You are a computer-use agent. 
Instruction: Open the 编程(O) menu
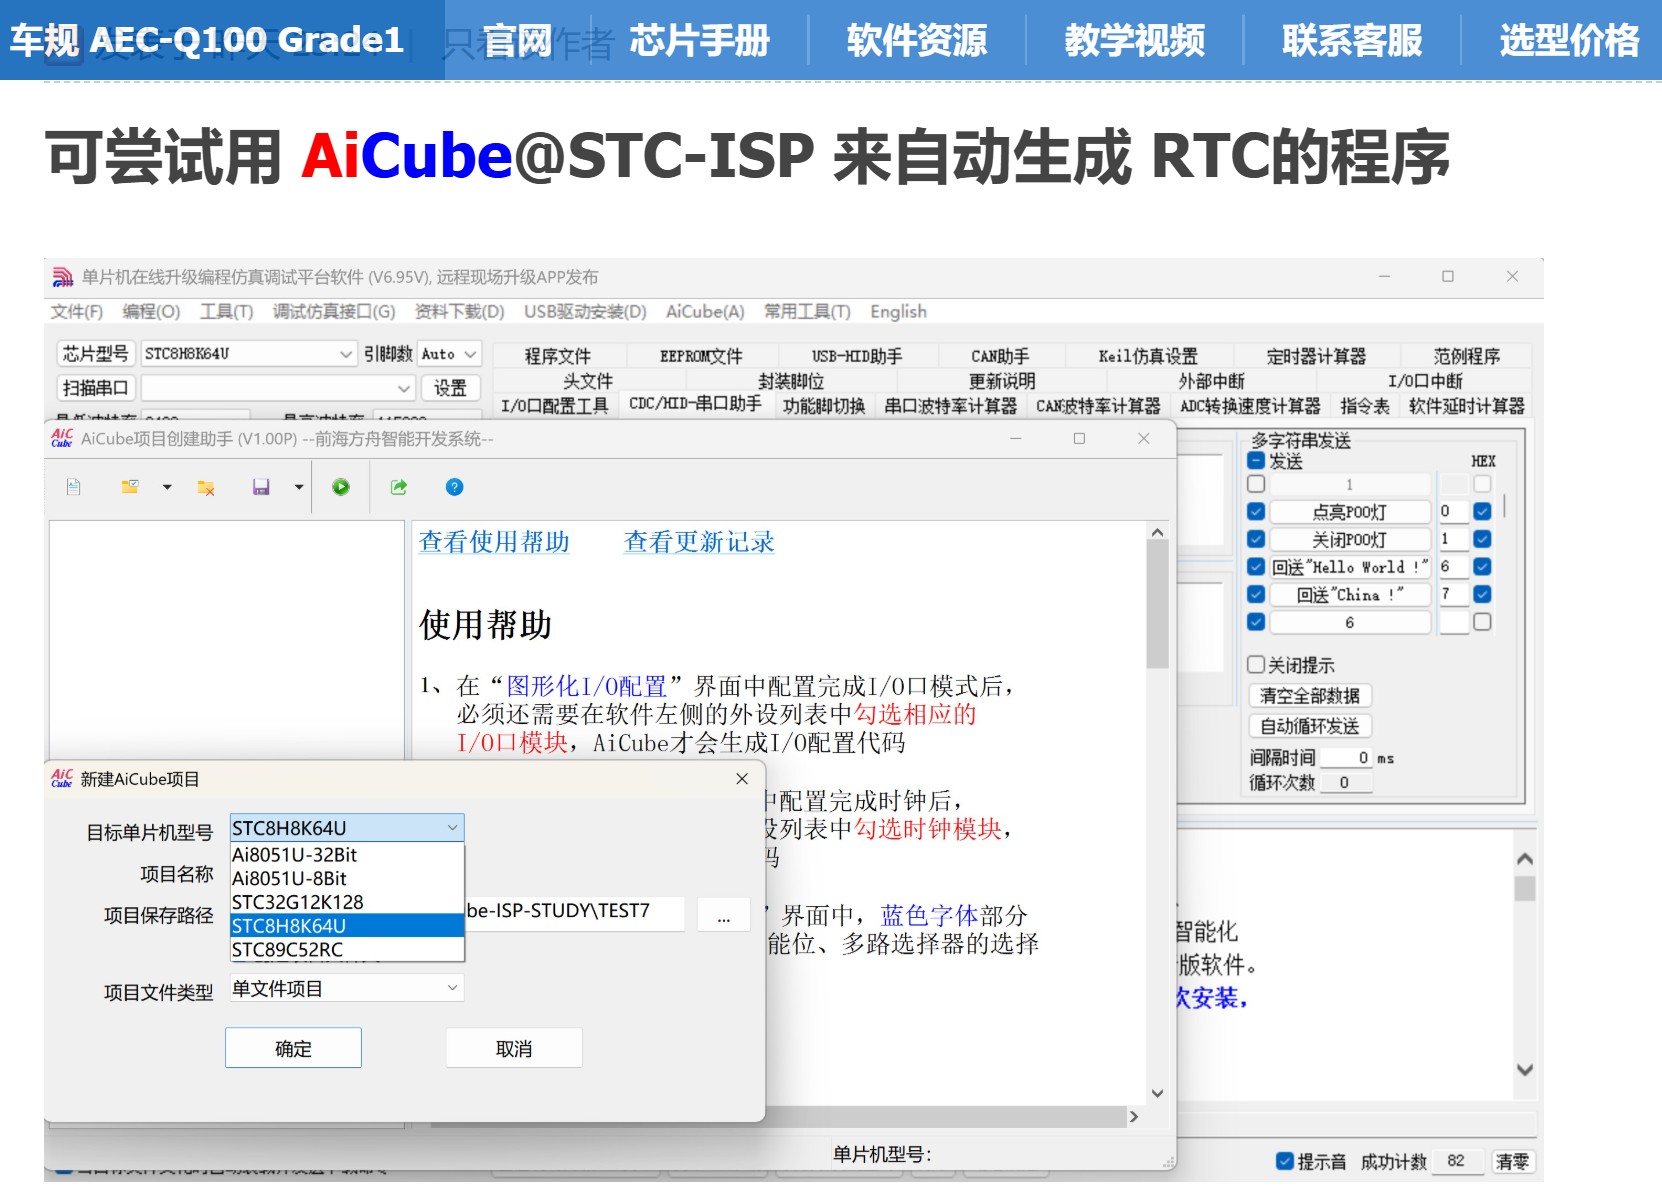(x=151, y=312)
